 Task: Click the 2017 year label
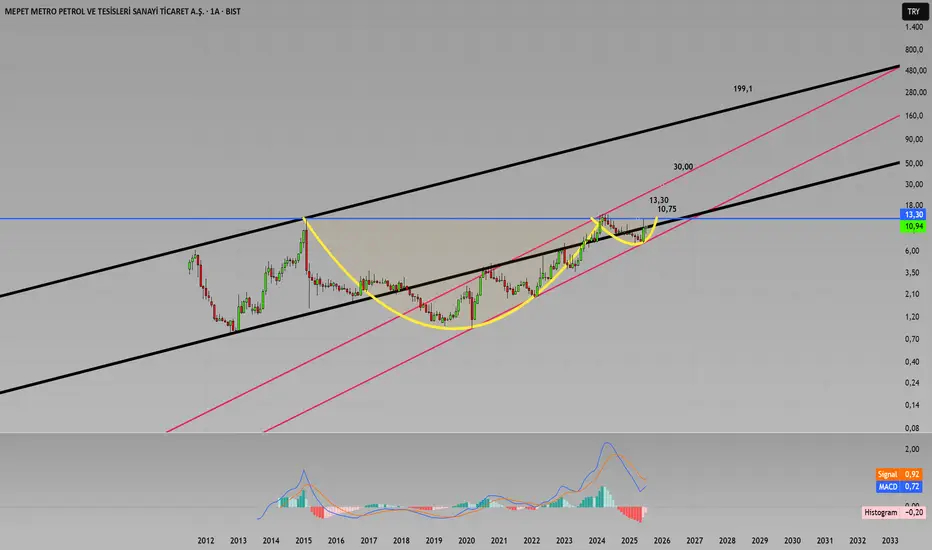(369, 541)
